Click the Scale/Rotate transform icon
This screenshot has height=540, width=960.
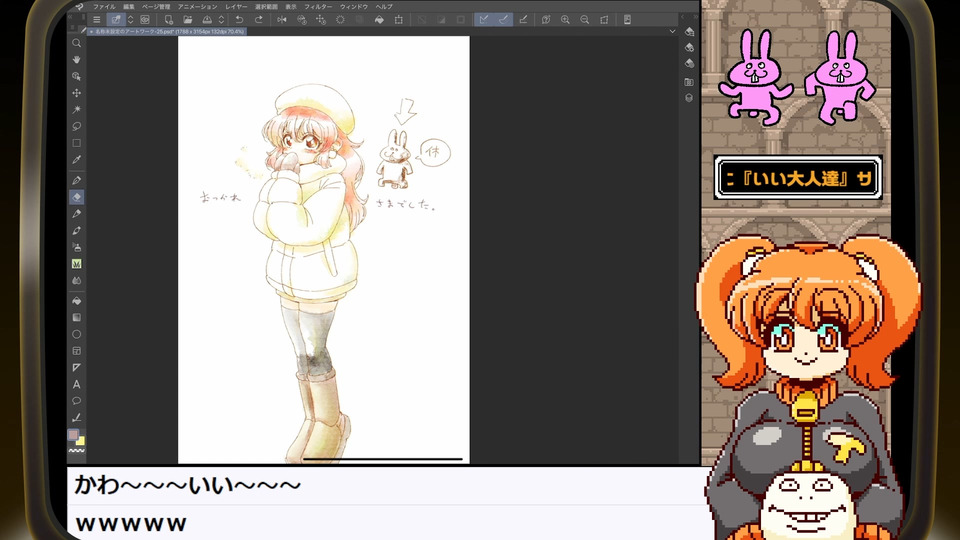pyautogui.click(x=399, y=20)
